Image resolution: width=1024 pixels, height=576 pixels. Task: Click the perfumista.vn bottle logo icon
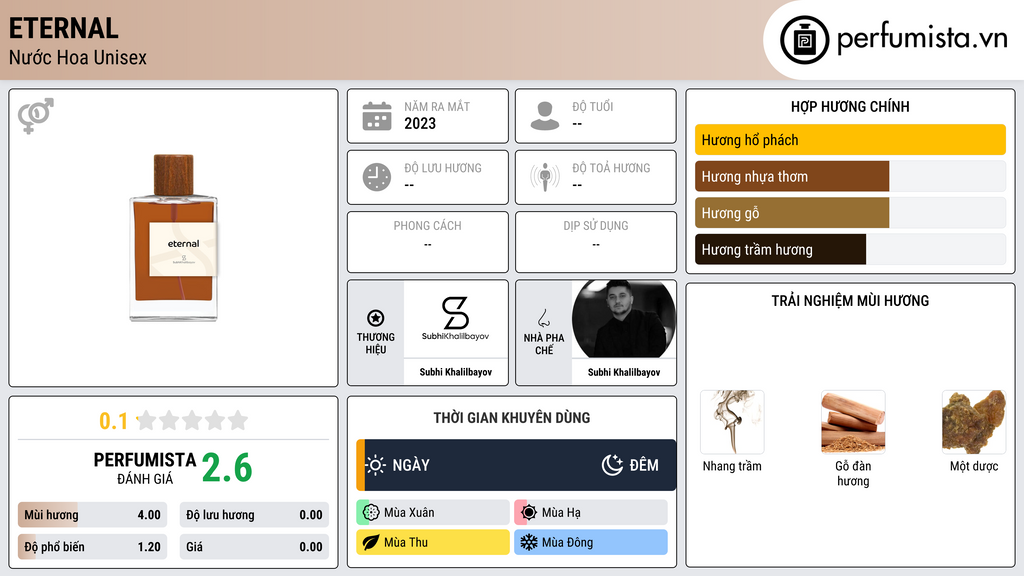805,40
